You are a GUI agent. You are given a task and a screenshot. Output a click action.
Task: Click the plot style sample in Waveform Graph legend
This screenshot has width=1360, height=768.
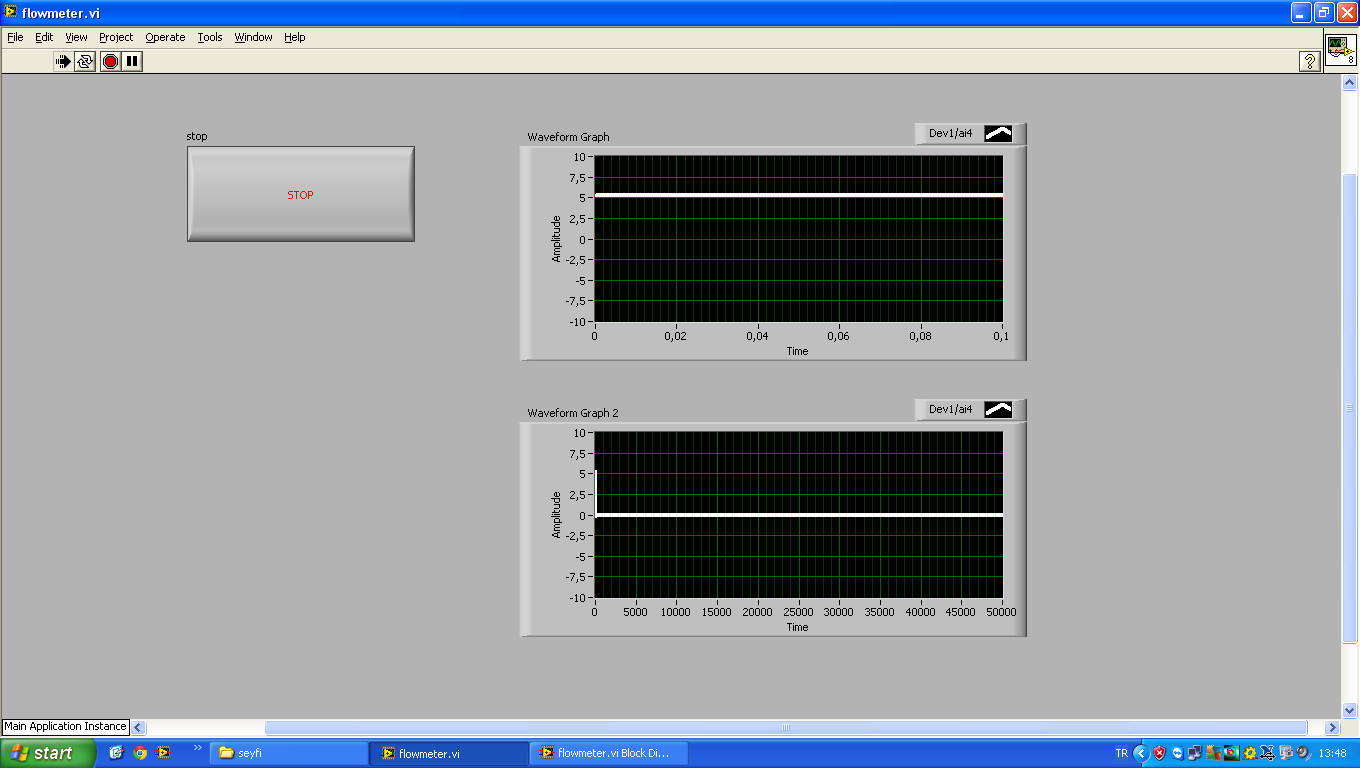click(998, 133)
